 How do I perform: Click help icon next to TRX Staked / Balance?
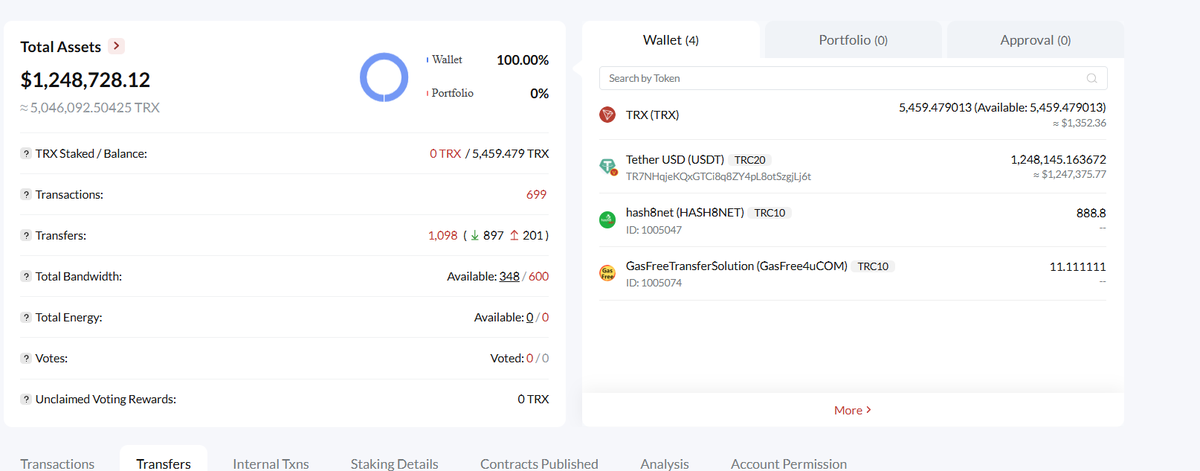[x=25, y=154]
